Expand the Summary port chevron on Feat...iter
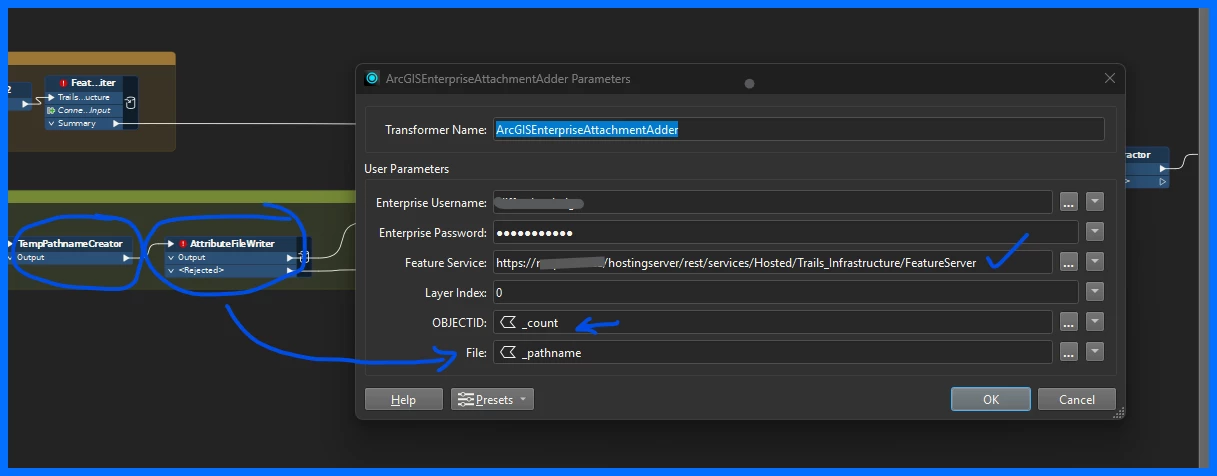This screenshot has width=1217, height=476. click(51, 123)
